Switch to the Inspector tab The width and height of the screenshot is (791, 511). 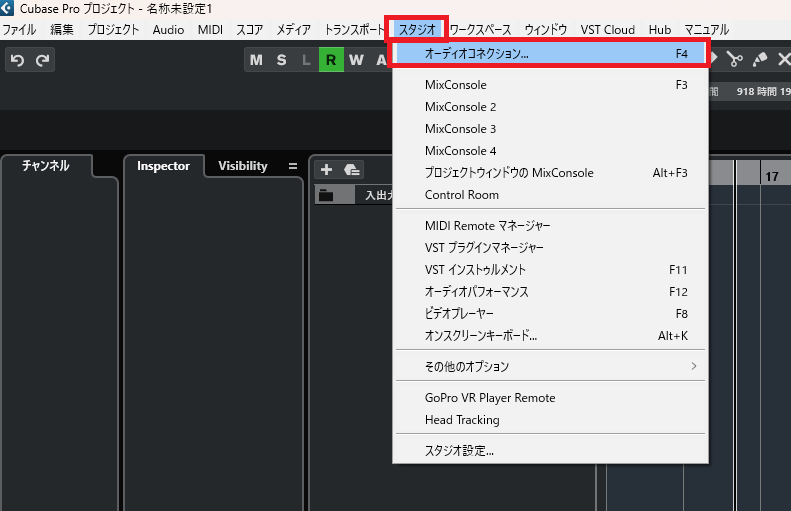pyautogui.click(x=163, y=166)
